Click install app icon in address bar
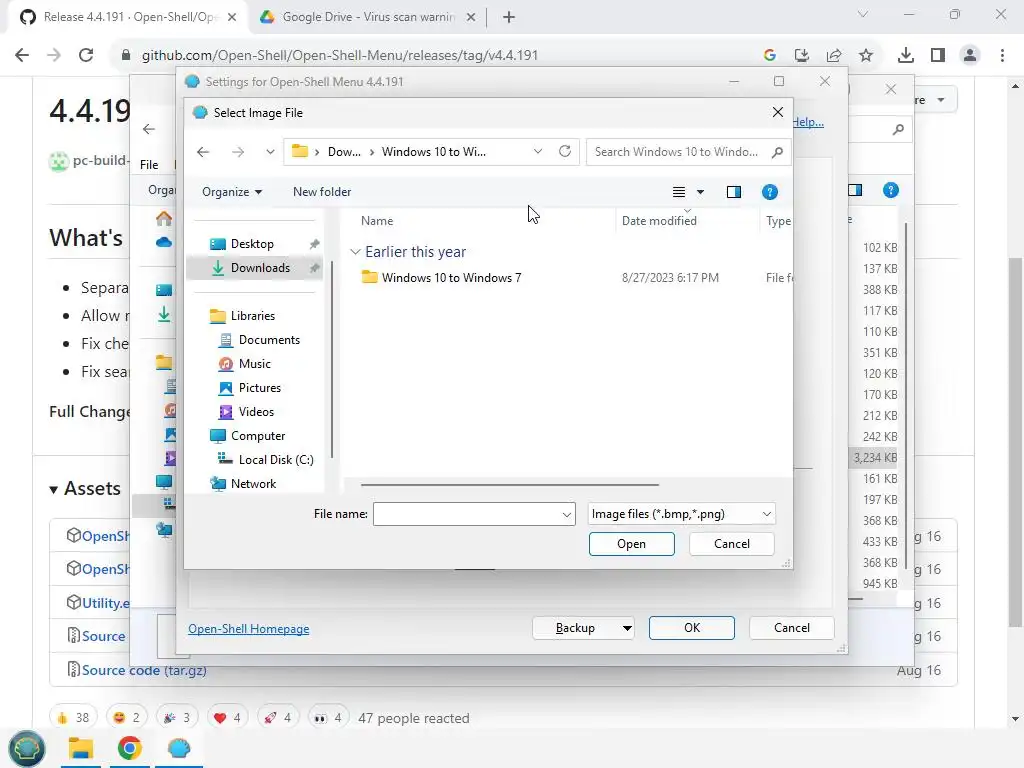Image resolution: width=1024 pixels, height=768 pixels. tap(801, 56)
